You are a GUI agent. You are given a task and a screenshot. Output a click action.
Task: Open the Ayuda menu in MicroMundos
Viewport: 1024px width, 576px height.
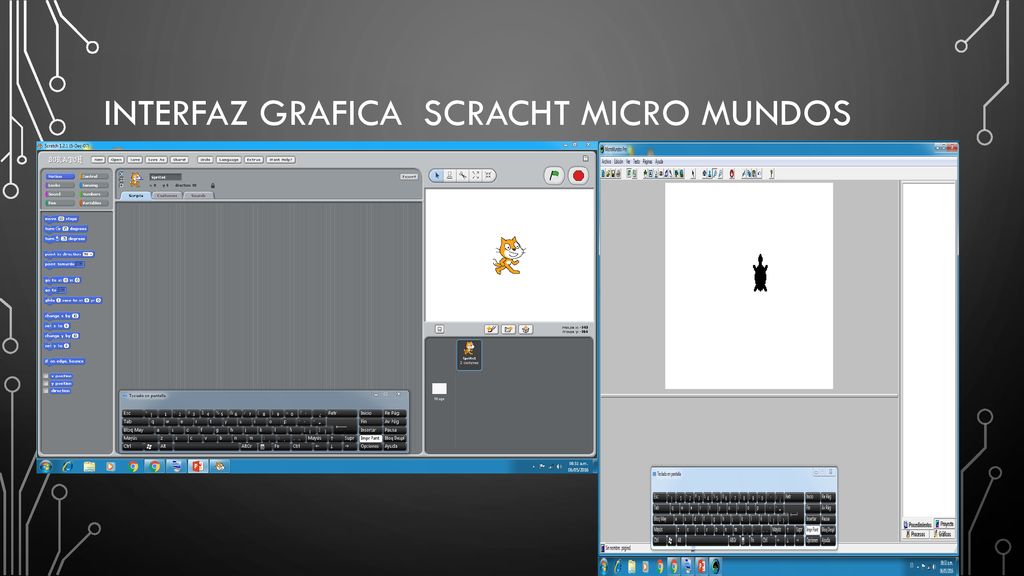click(660, 162)
